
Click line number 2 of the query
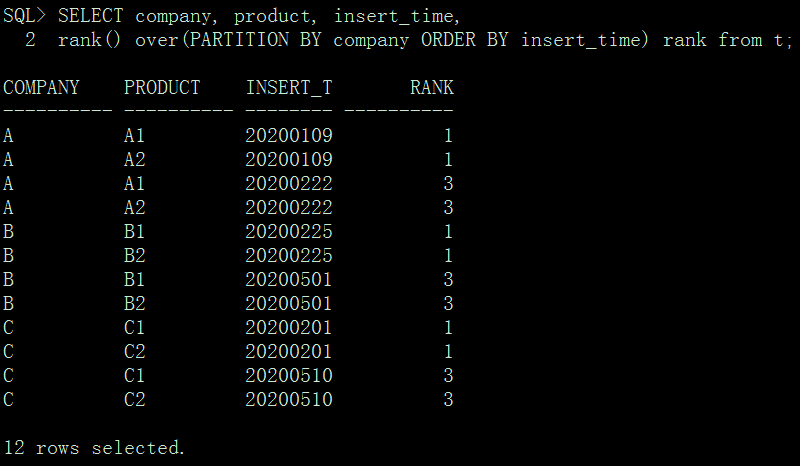pyautogui.click(x=30, y=40)
